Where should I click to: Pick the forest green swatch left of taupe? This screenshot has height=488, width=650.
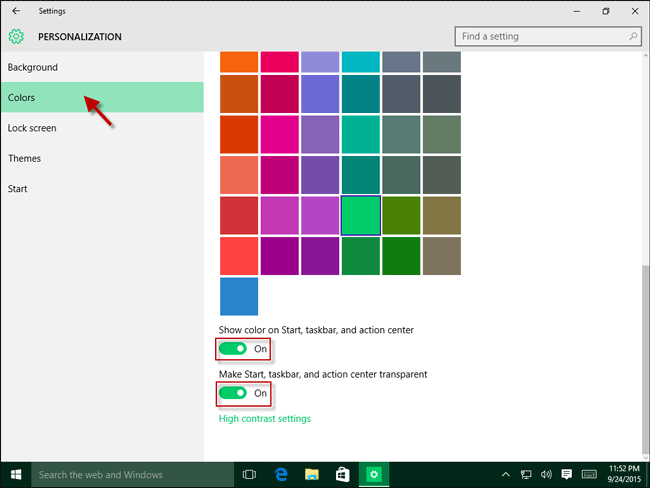(x=401, y=256)
